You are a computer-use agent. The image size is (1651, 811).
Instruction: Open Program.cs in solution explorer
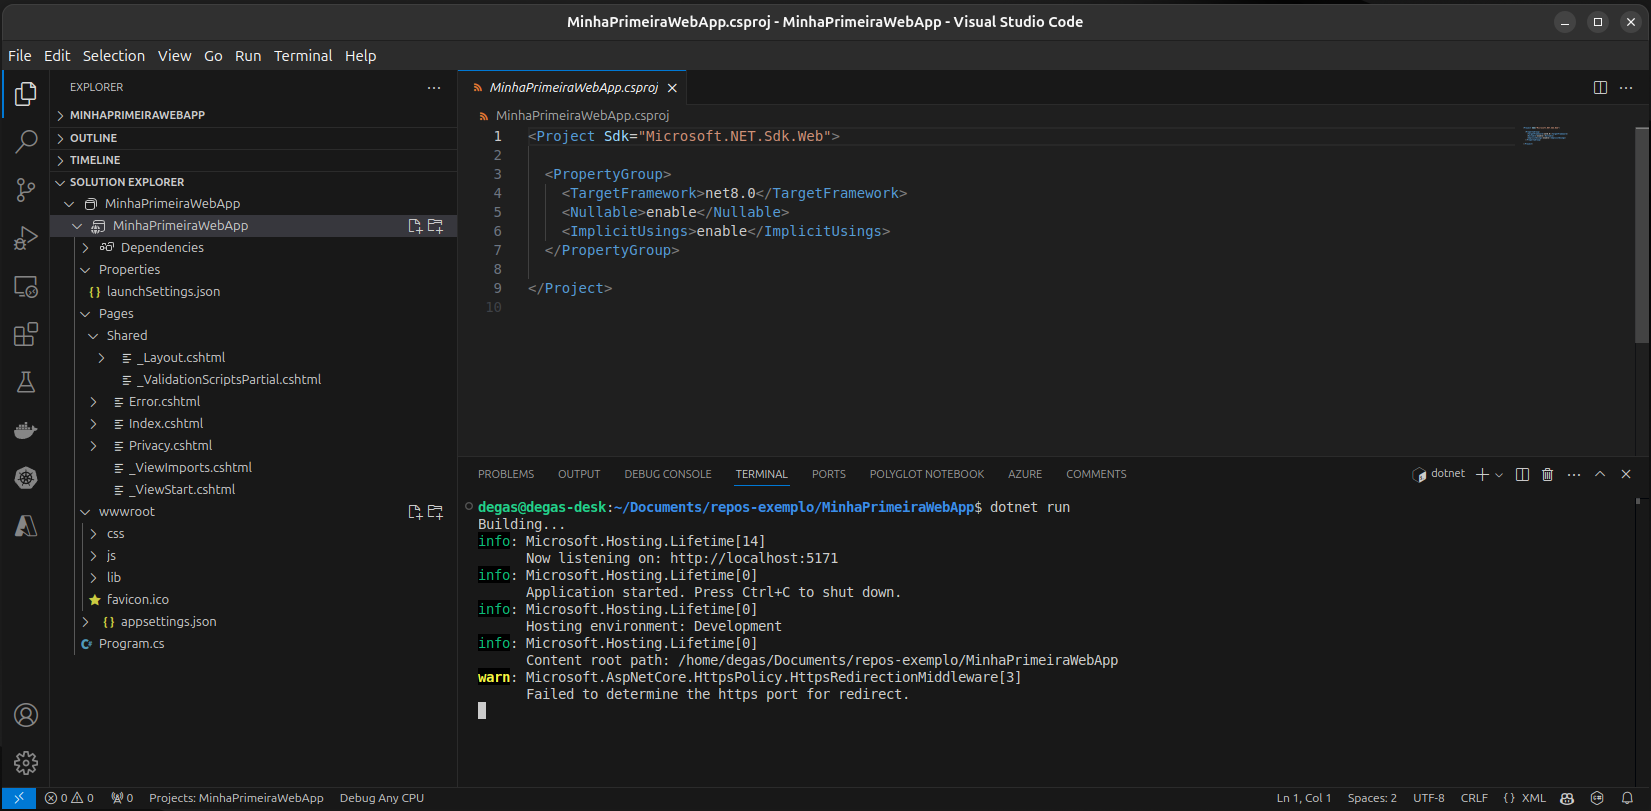click(132, 644)
